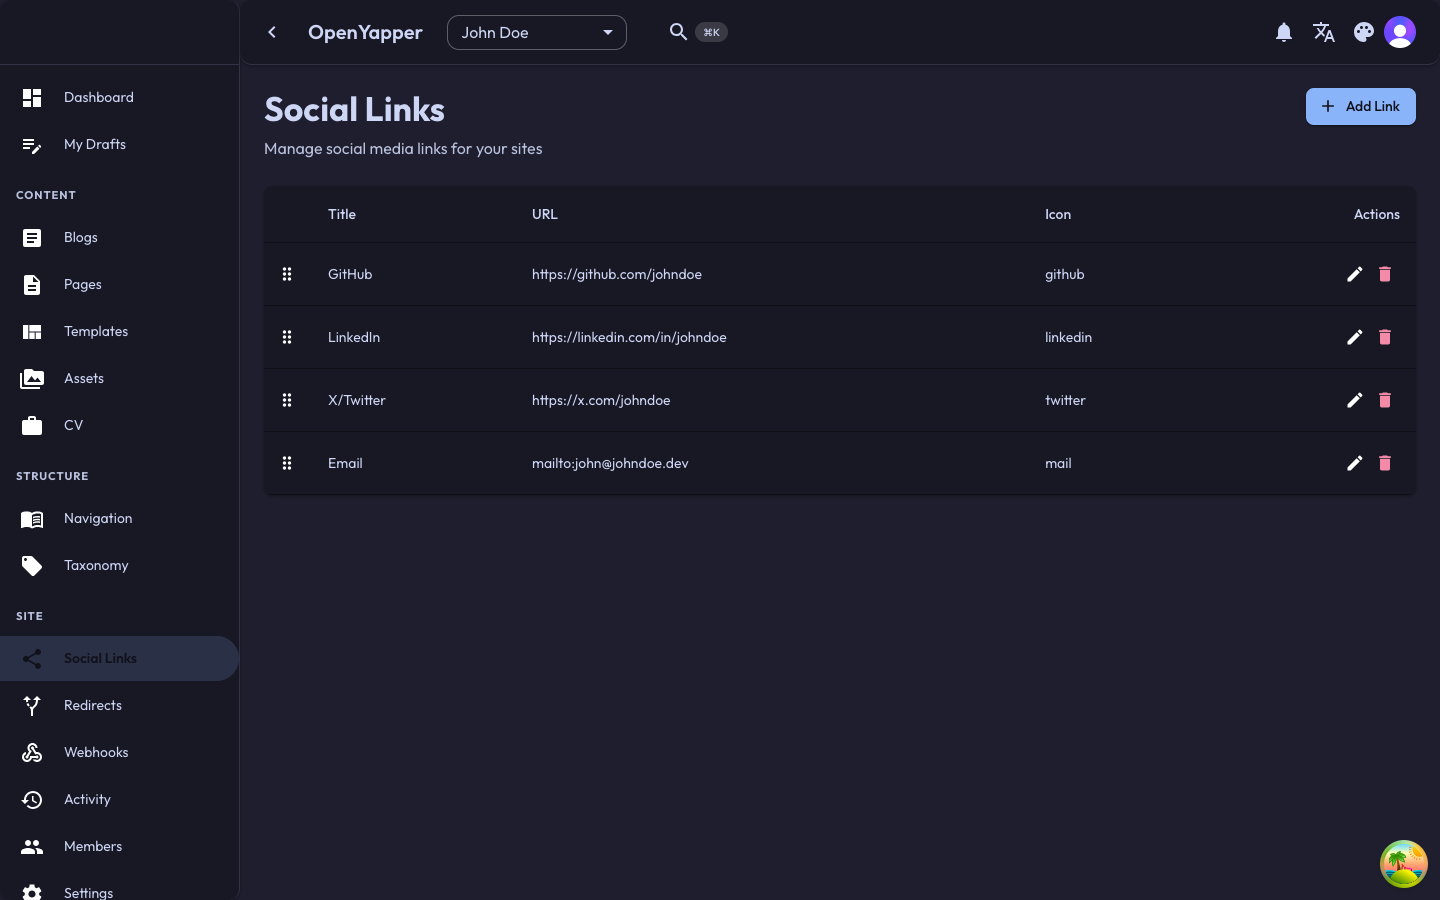Screen dimensions: 1440x900
Task: Click the drag handle next to LinkedIn
Action: pos(287,337)
